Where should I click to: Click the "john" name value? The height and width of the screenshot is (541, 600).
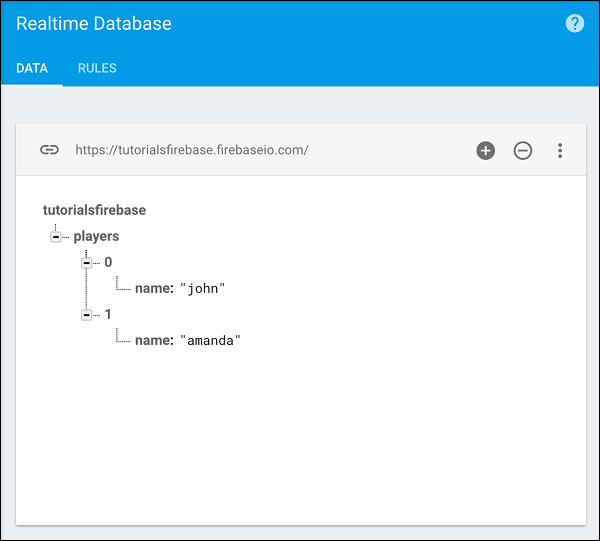[203, 289]
